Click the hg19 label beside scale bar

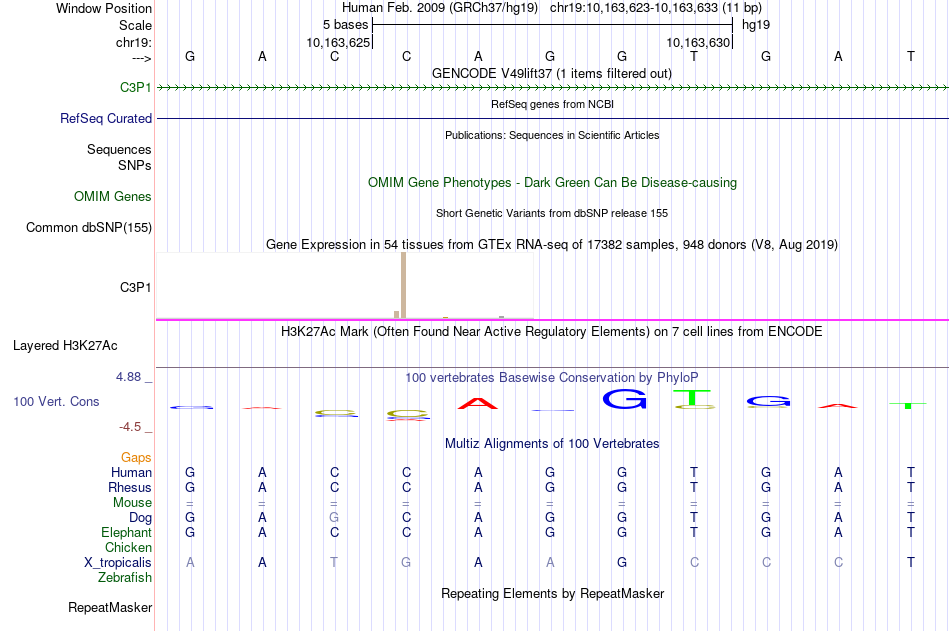(x=756, y=25)
